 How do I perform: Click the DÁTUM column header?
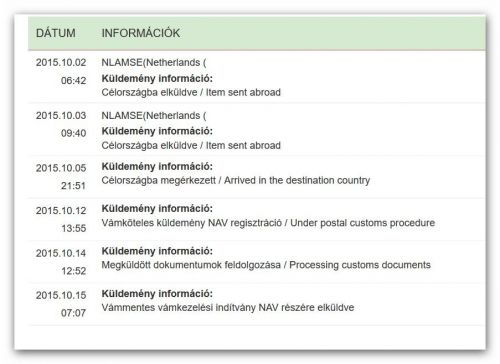[x=56, y=33]
